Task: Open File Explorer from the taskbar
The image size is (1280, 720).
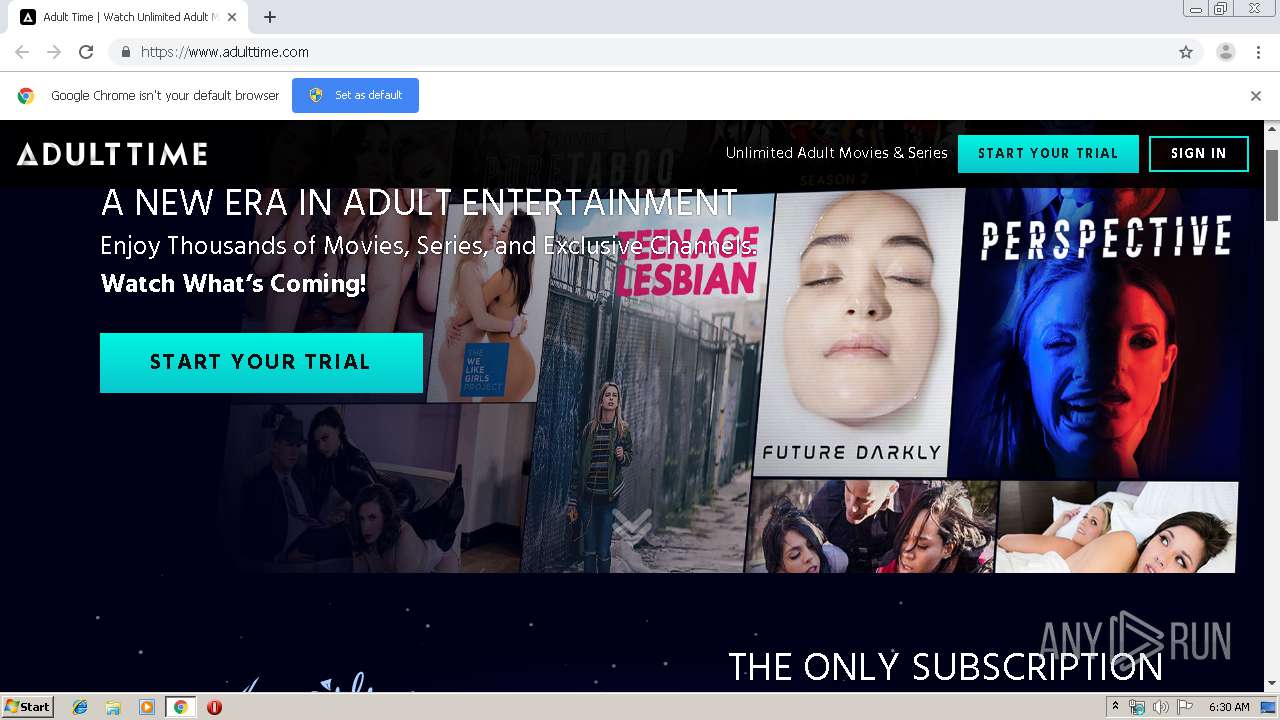Action: [x=113, y=707]
